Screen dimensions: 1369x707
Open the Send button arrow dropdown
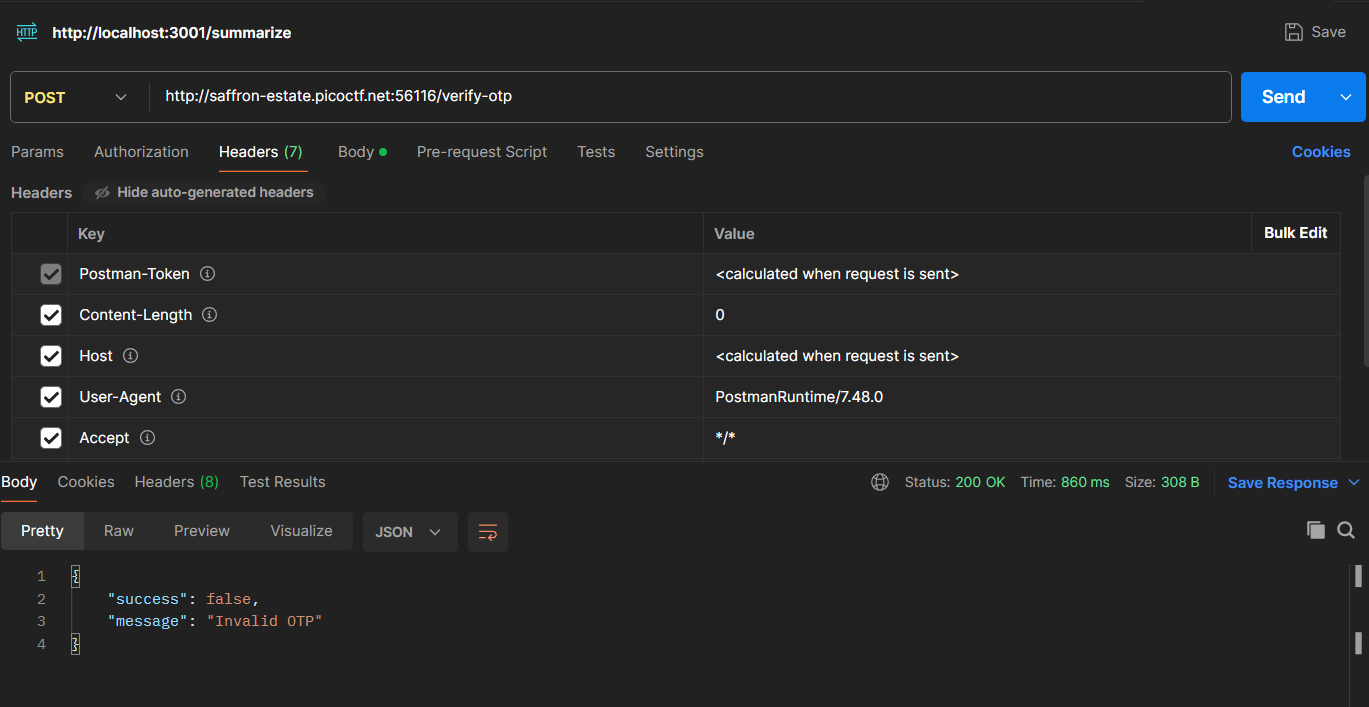[1346, 97]
